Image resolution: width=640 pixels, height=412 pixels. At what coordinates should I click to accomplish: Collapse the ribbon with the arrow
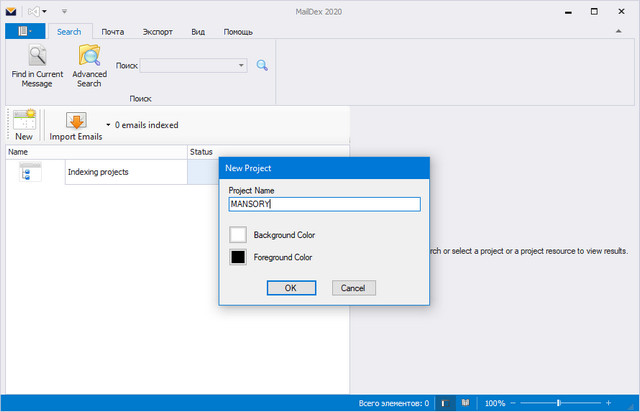tap(630, 32)
